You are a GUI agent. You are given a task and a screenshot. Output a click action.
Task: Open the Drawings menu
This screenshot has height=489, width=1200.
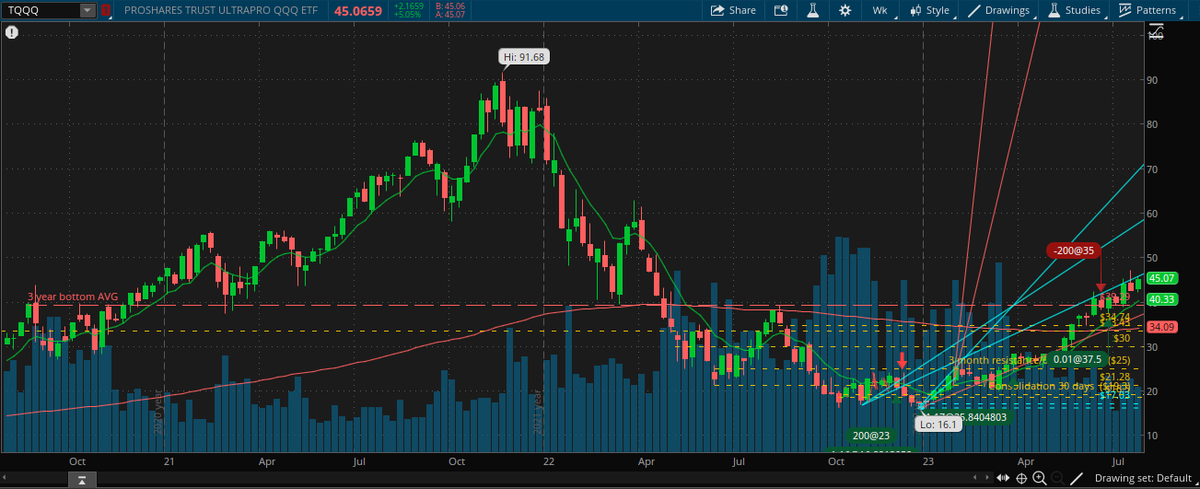[1000, 10]
